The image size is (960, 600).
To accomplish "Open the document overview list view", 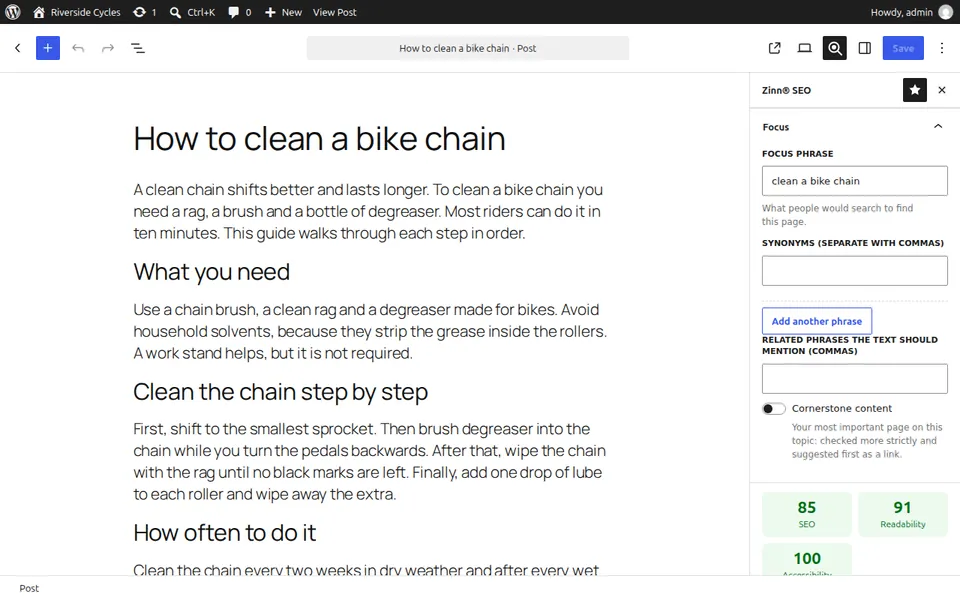I will (x=138, y=48).
